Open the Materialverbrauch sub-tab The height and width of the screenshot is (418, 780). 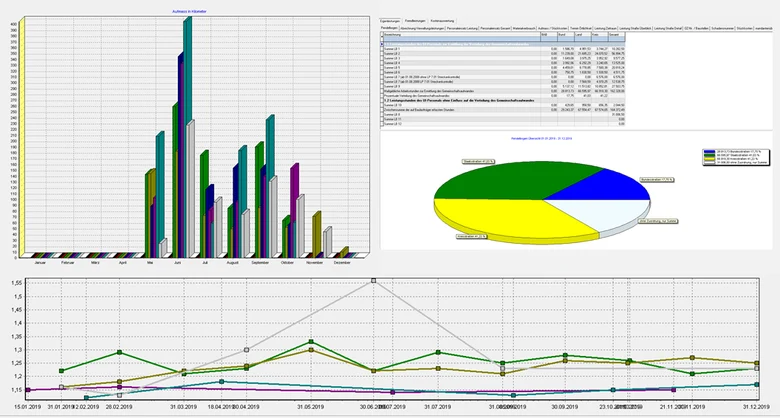(x=524, y=28)
